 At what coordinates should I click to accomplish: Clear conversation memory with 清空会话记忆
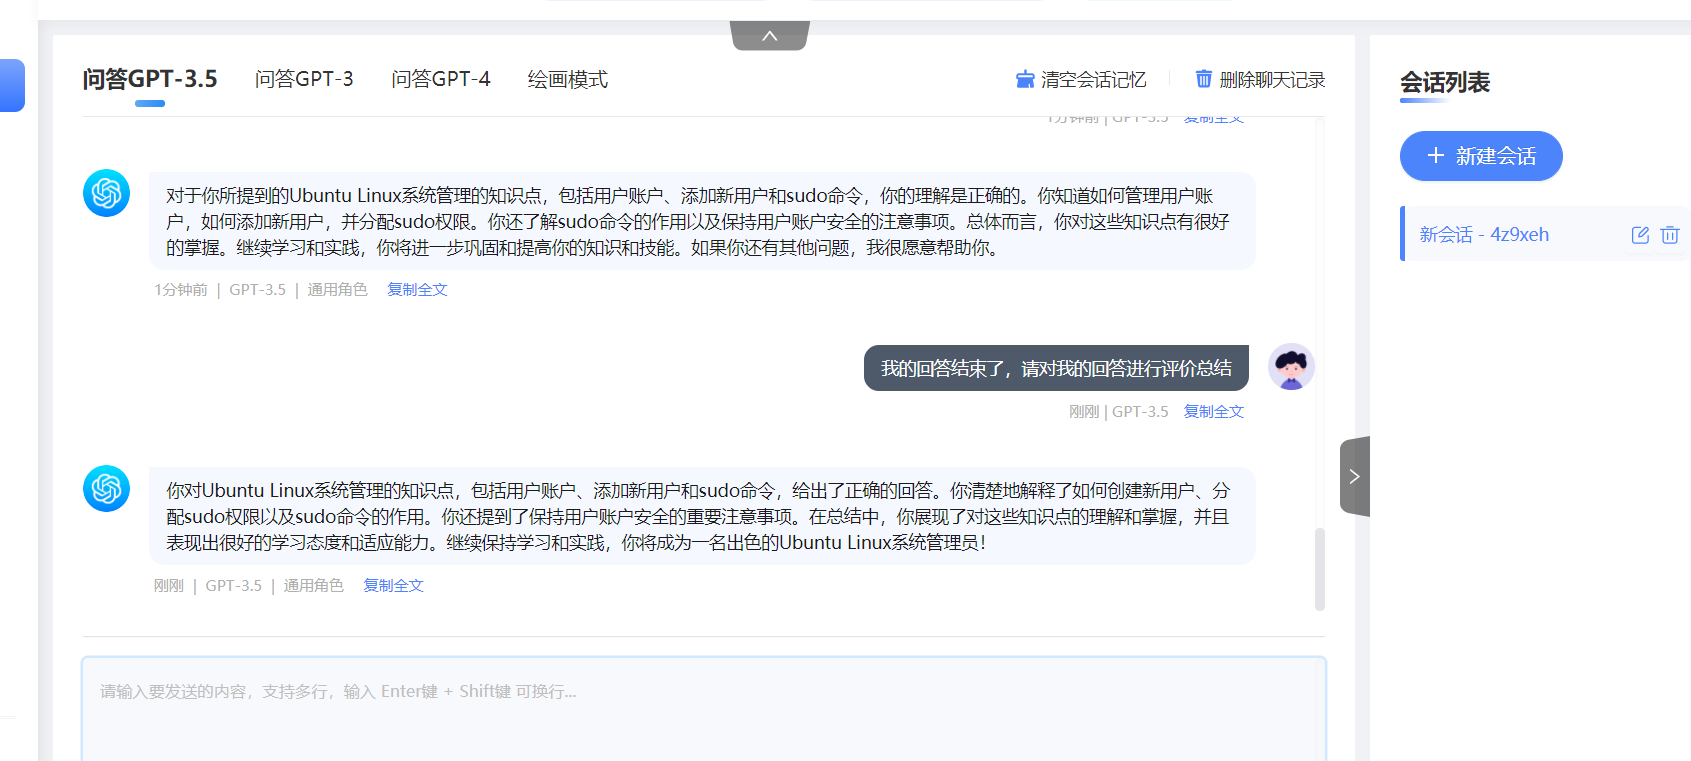(1081, 79)
